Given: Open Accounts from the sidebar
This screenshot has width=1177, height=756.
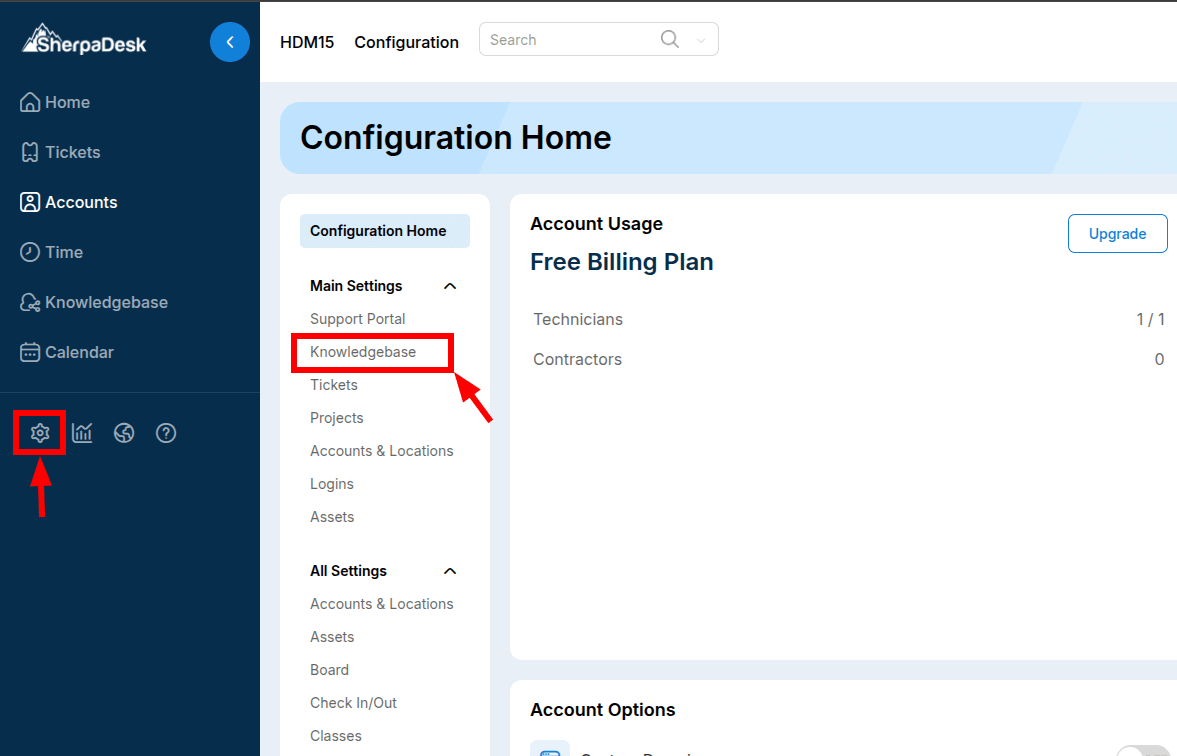Looking at the screenshot, I should tap(78, 202).
